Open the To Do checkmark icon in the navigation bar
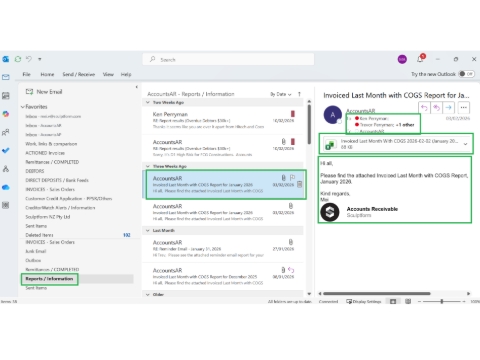Screen dimensions: 480x360 [6, 150]
